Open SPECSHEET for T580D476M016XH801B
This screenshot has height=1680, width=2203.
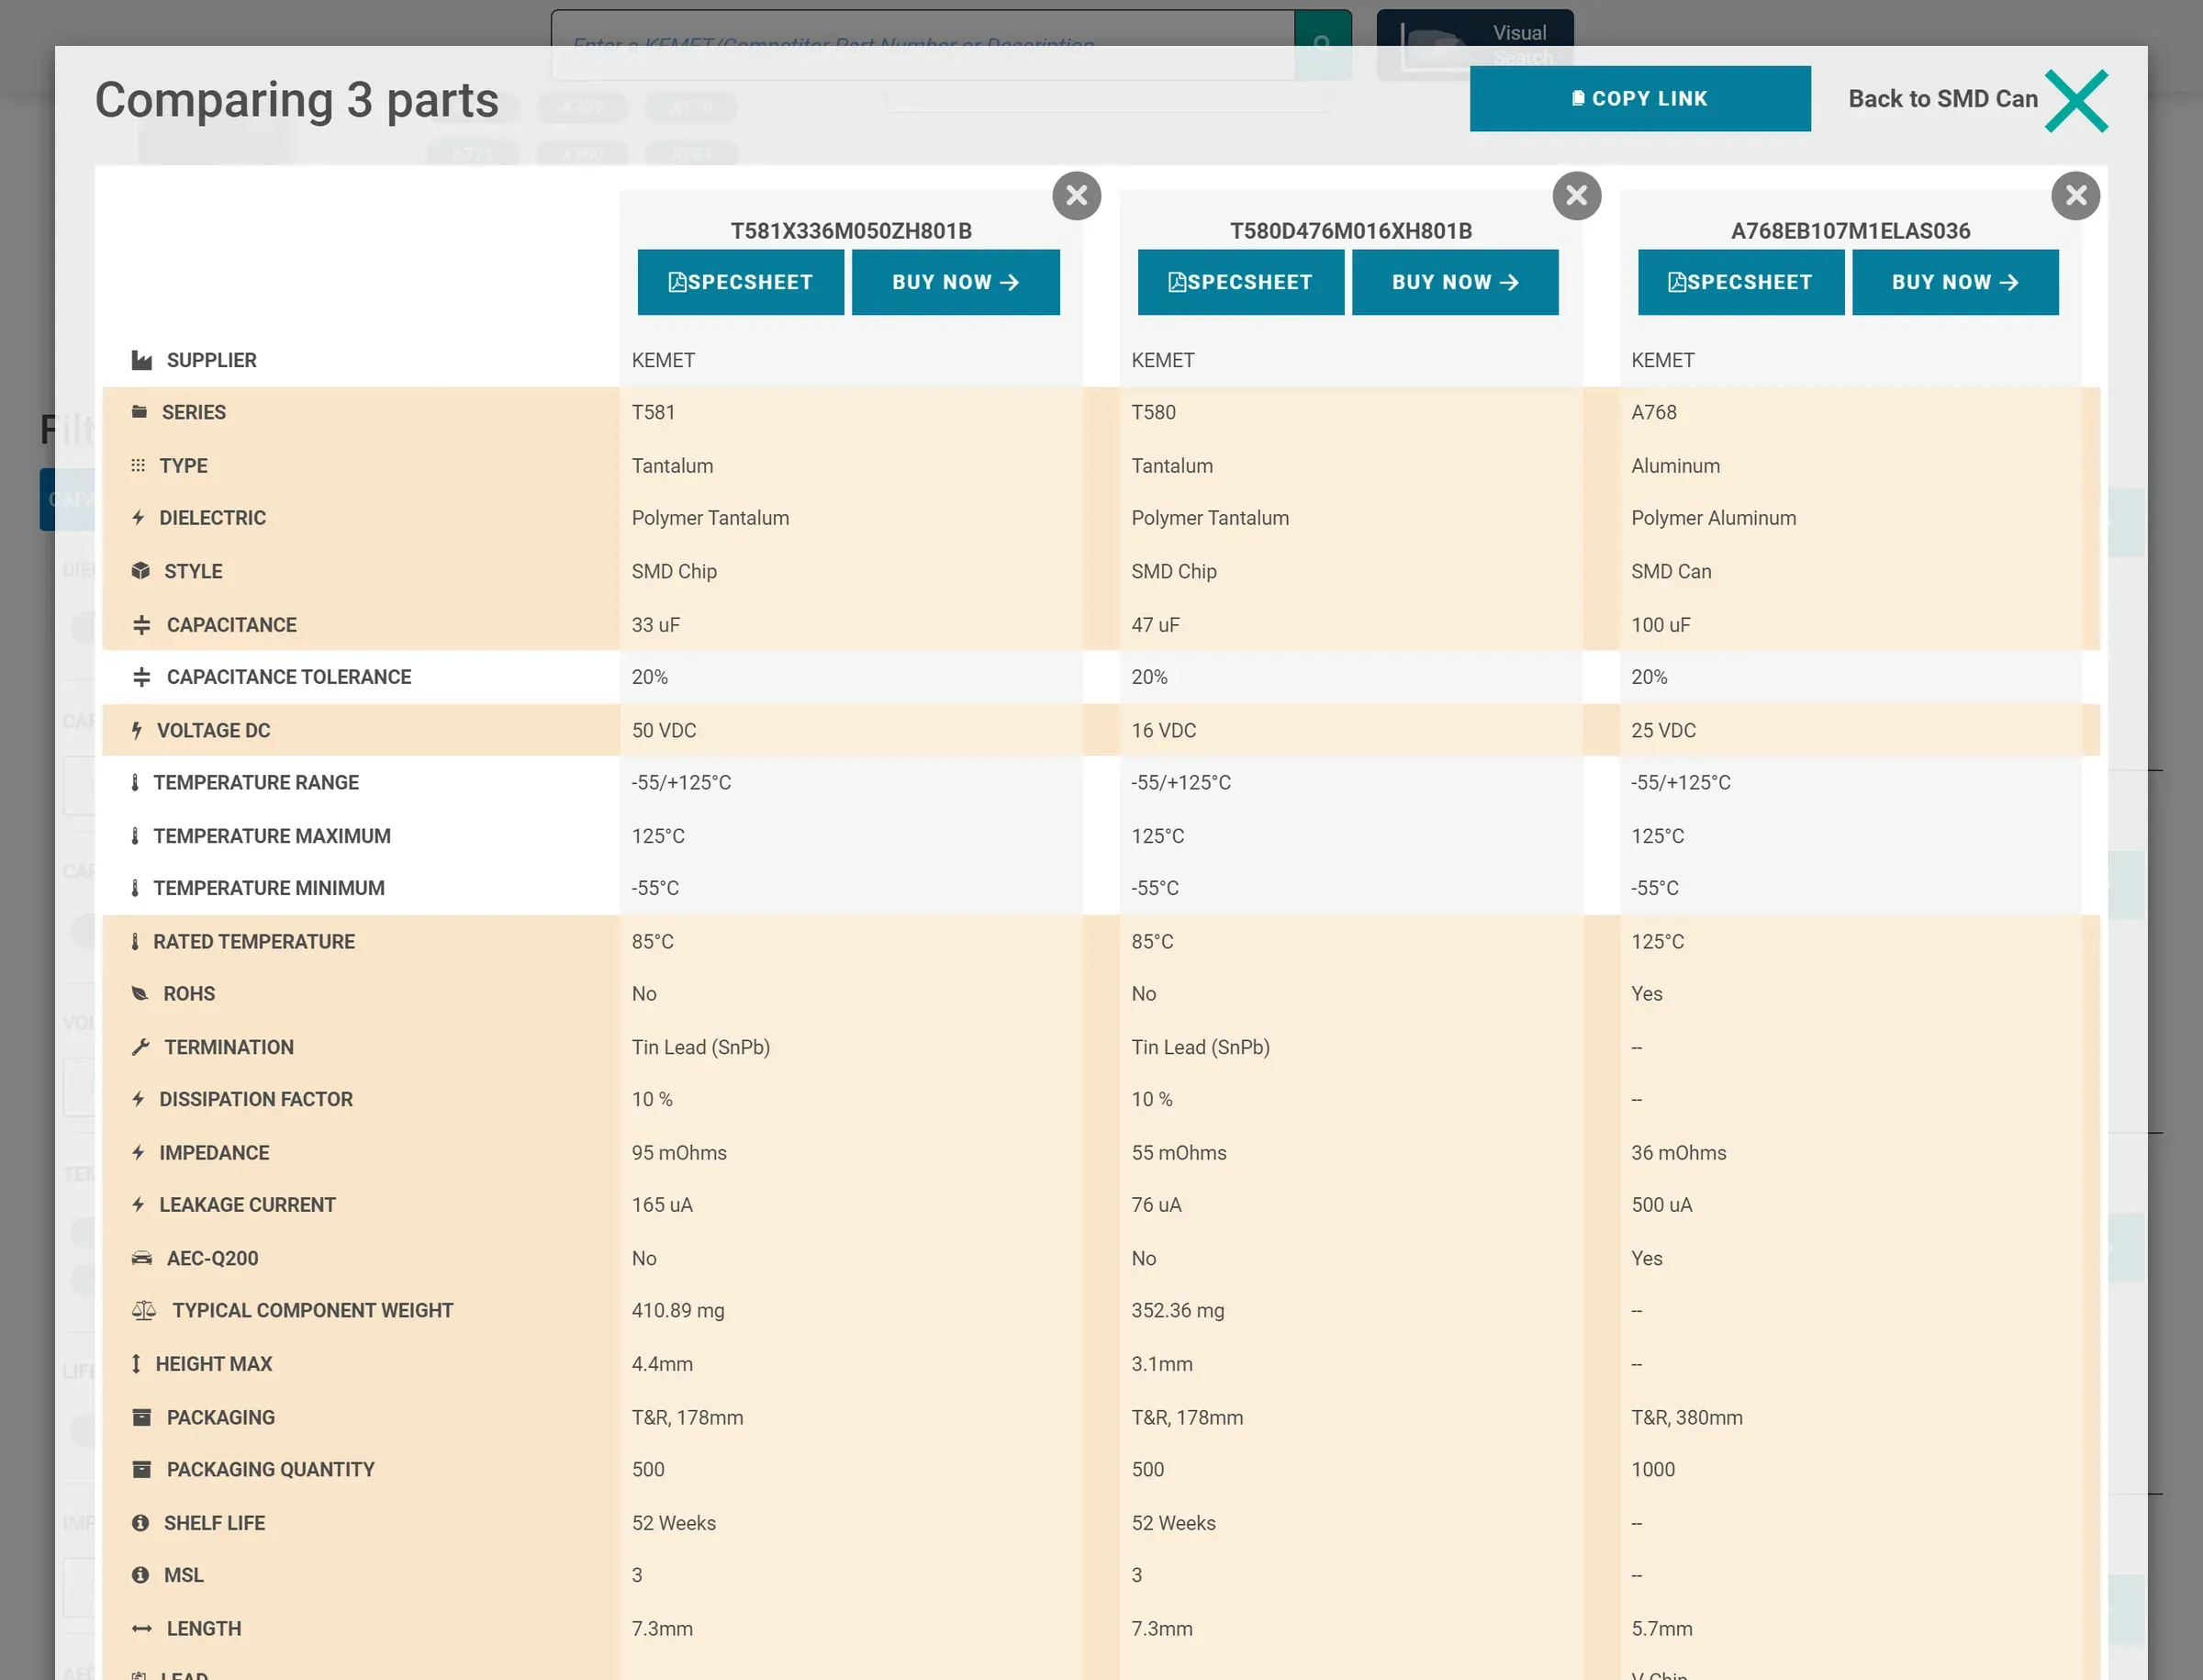click(1240, 282)
